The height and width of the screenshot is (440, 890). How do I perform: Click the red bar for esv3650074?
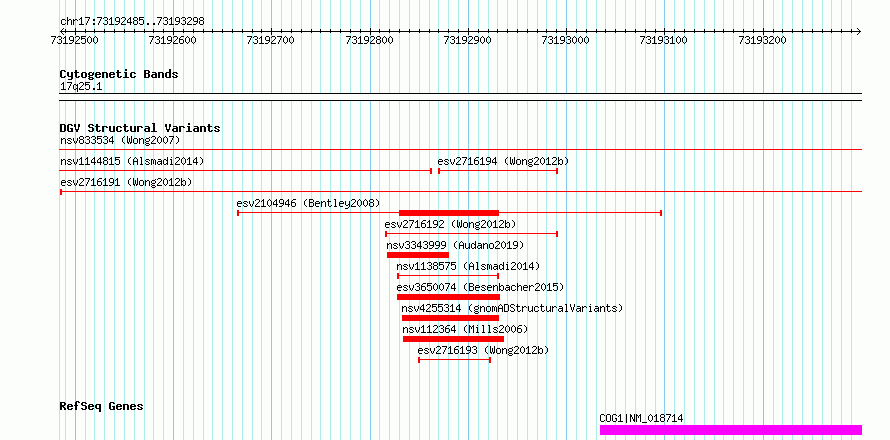(x=448, y=297)
